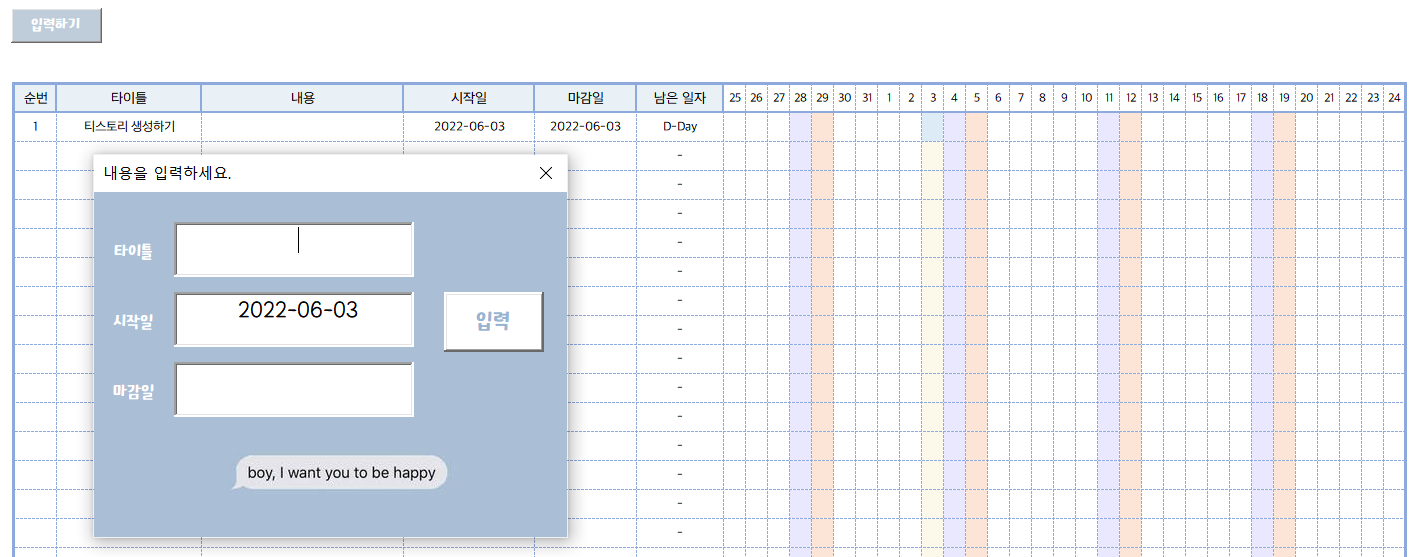Select the day 18 header in calendar
Screen dimensions: 1419x557
coord(1263,98)
